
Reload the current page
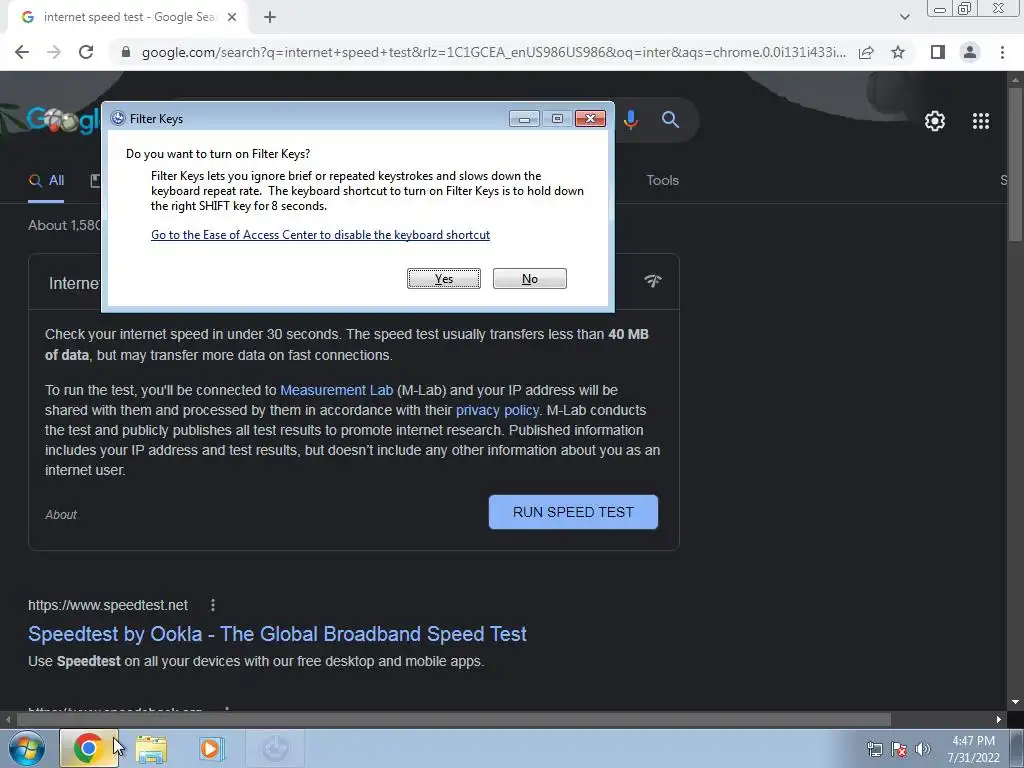coord(86,52)
